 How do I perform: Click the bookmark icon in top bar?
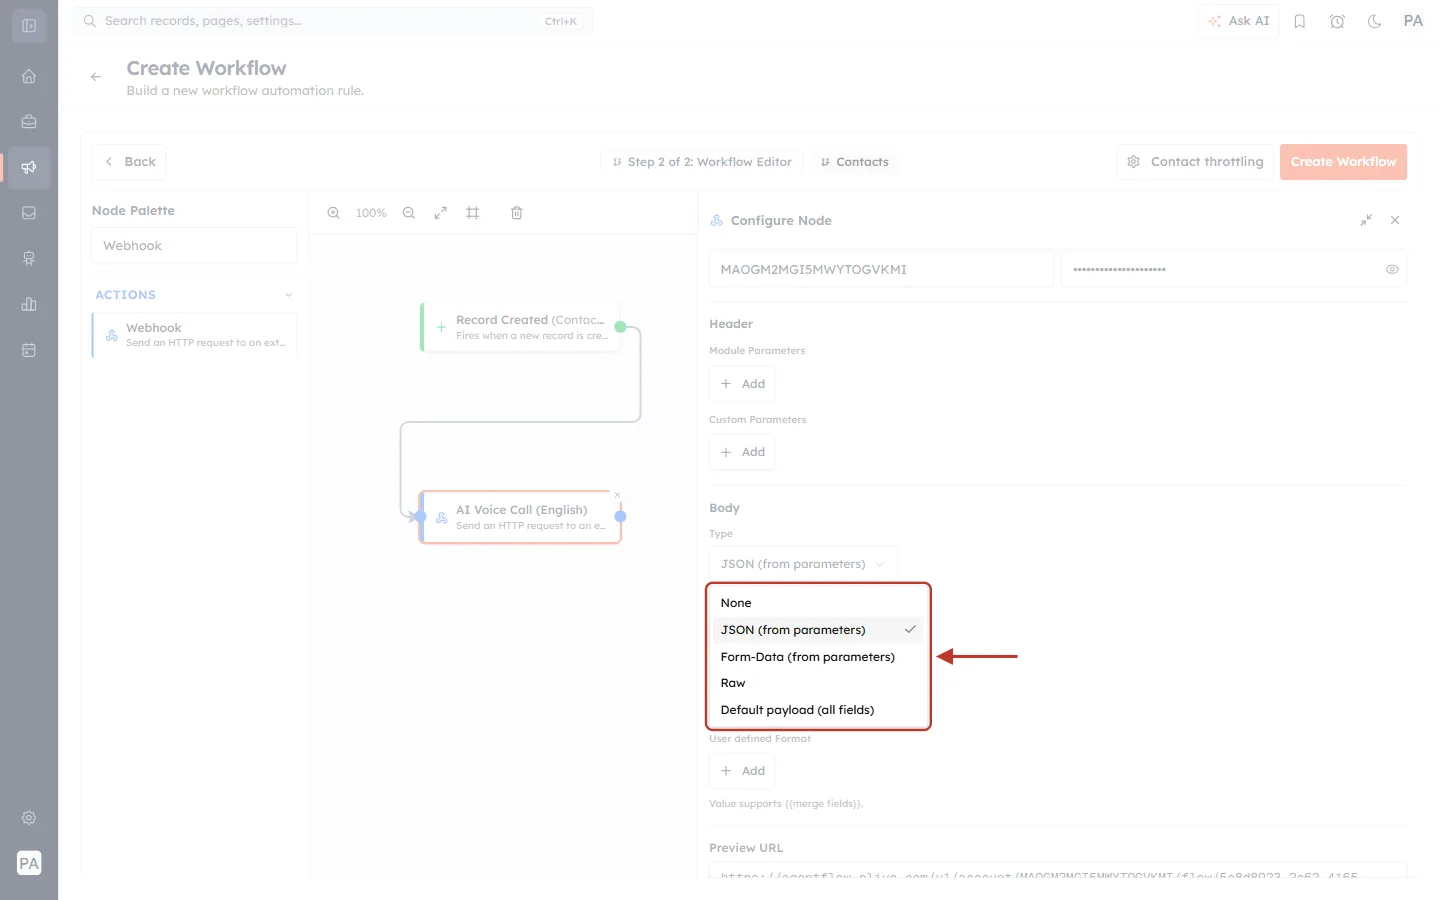pos(1300,21)
